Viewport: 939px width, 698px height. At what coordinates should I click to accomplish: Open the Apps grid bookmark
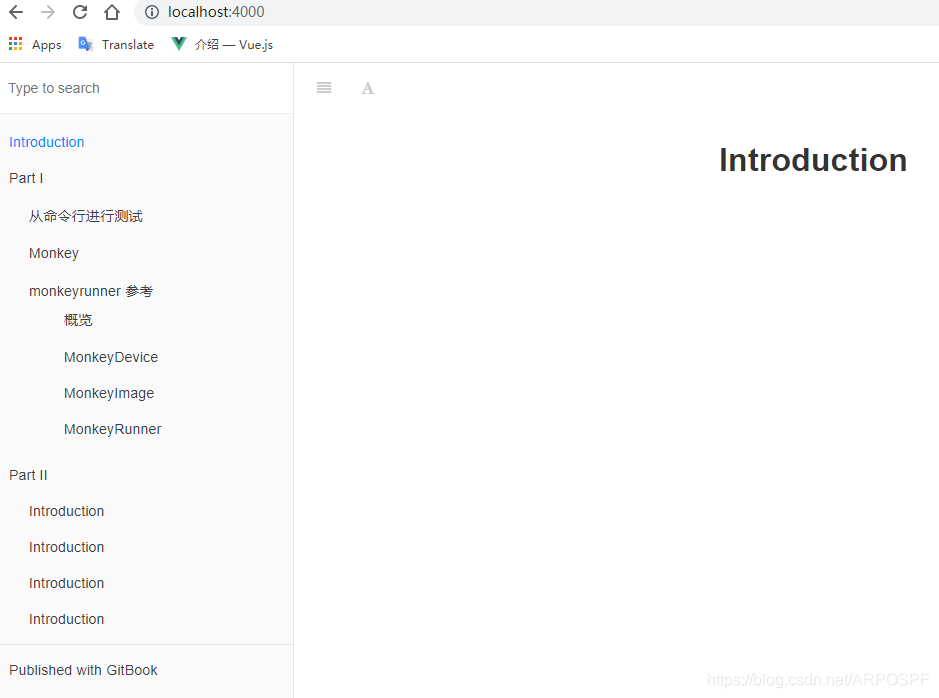pos(35,44)
